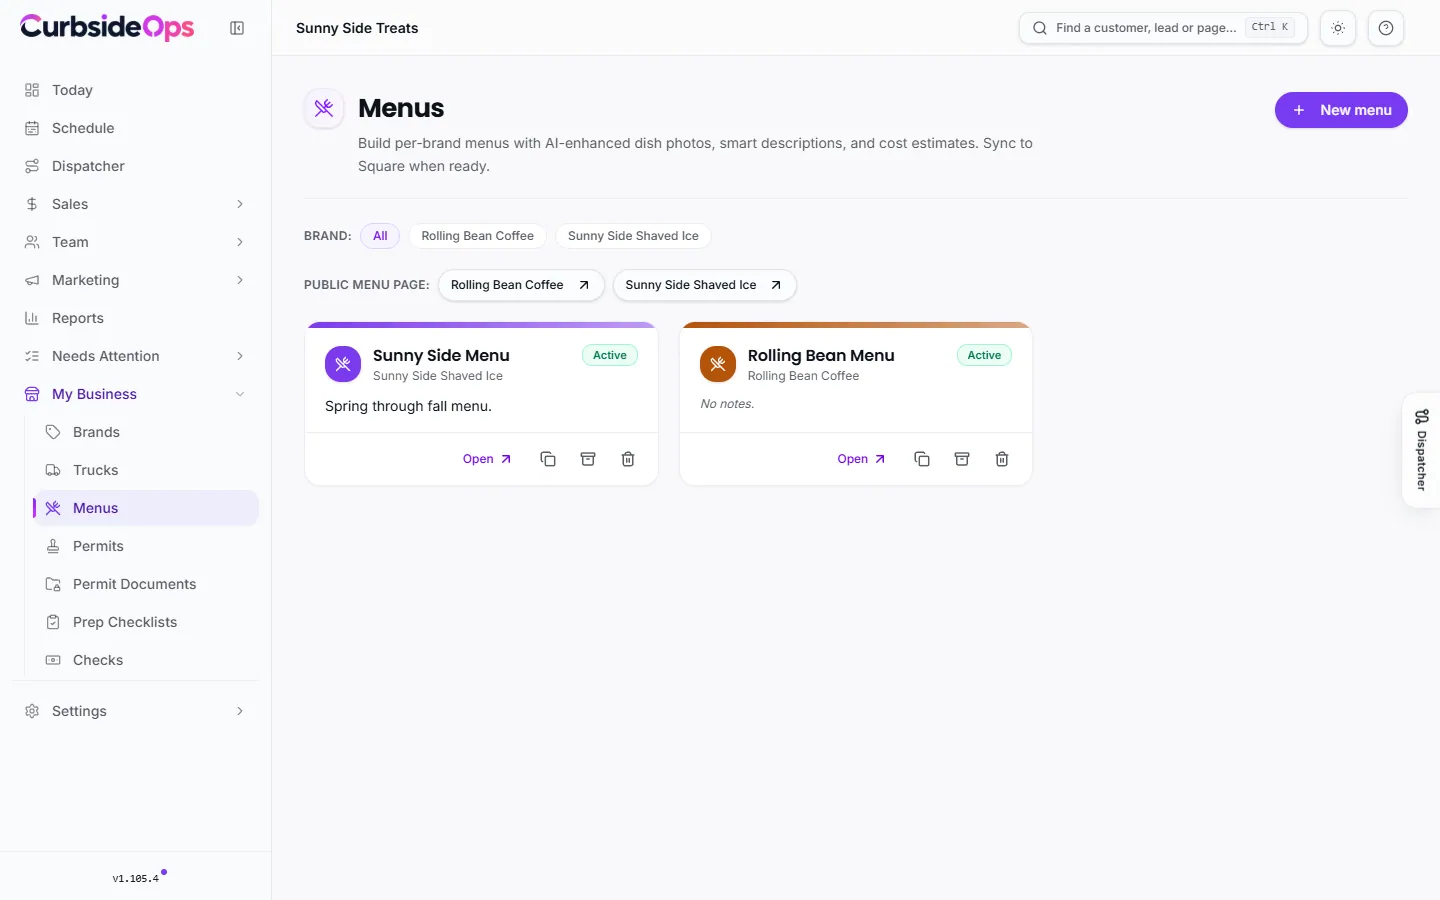
Task: Open Trucks under My Business
Action: (x=146, y=470)
